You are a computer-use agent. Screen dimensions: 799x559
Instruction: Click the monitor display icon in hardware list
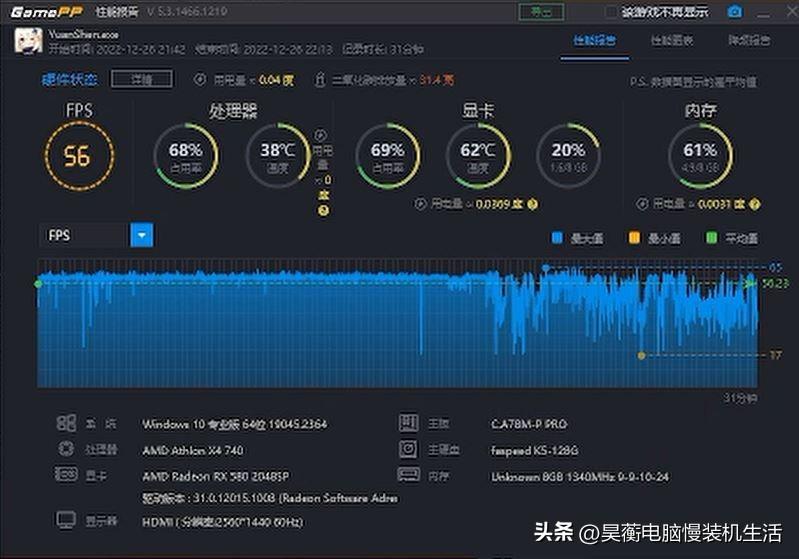[66, 520]
